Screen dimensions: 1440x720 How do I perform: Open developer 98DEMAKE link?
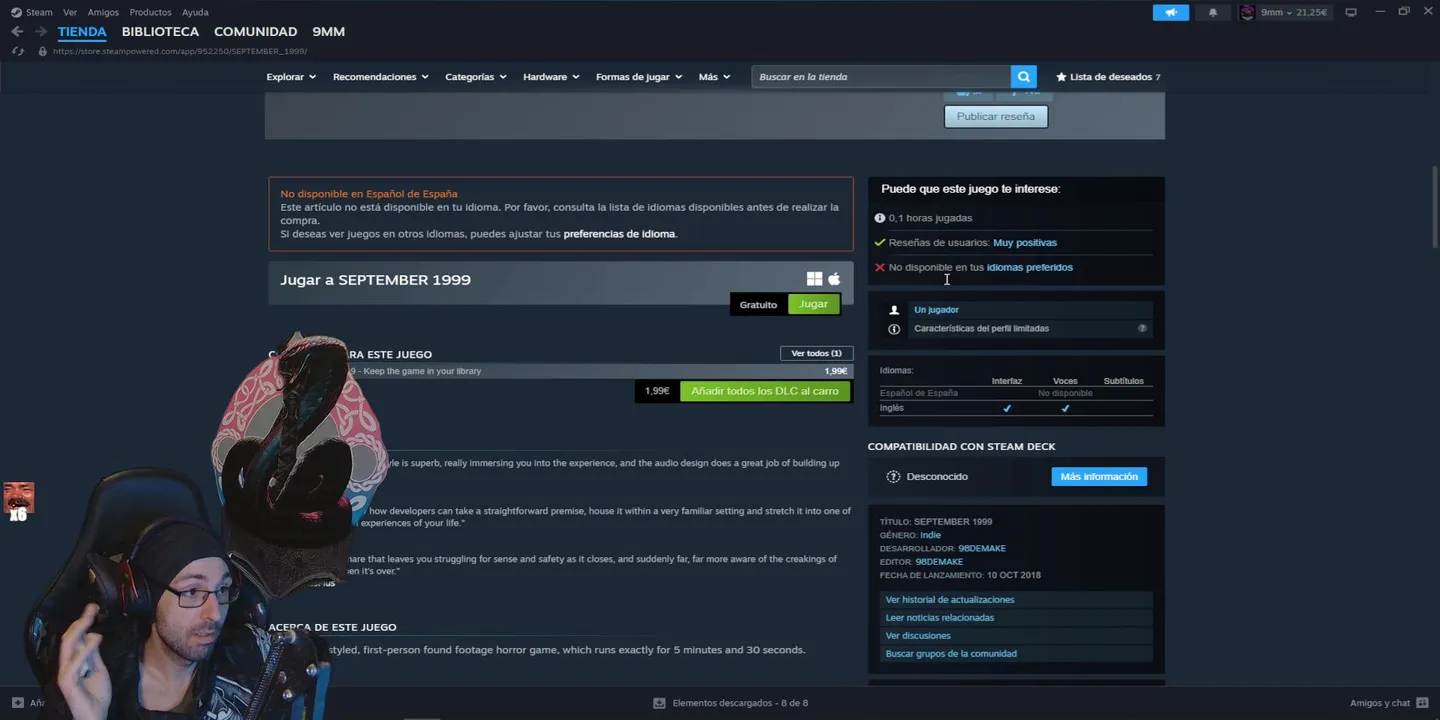982,549
